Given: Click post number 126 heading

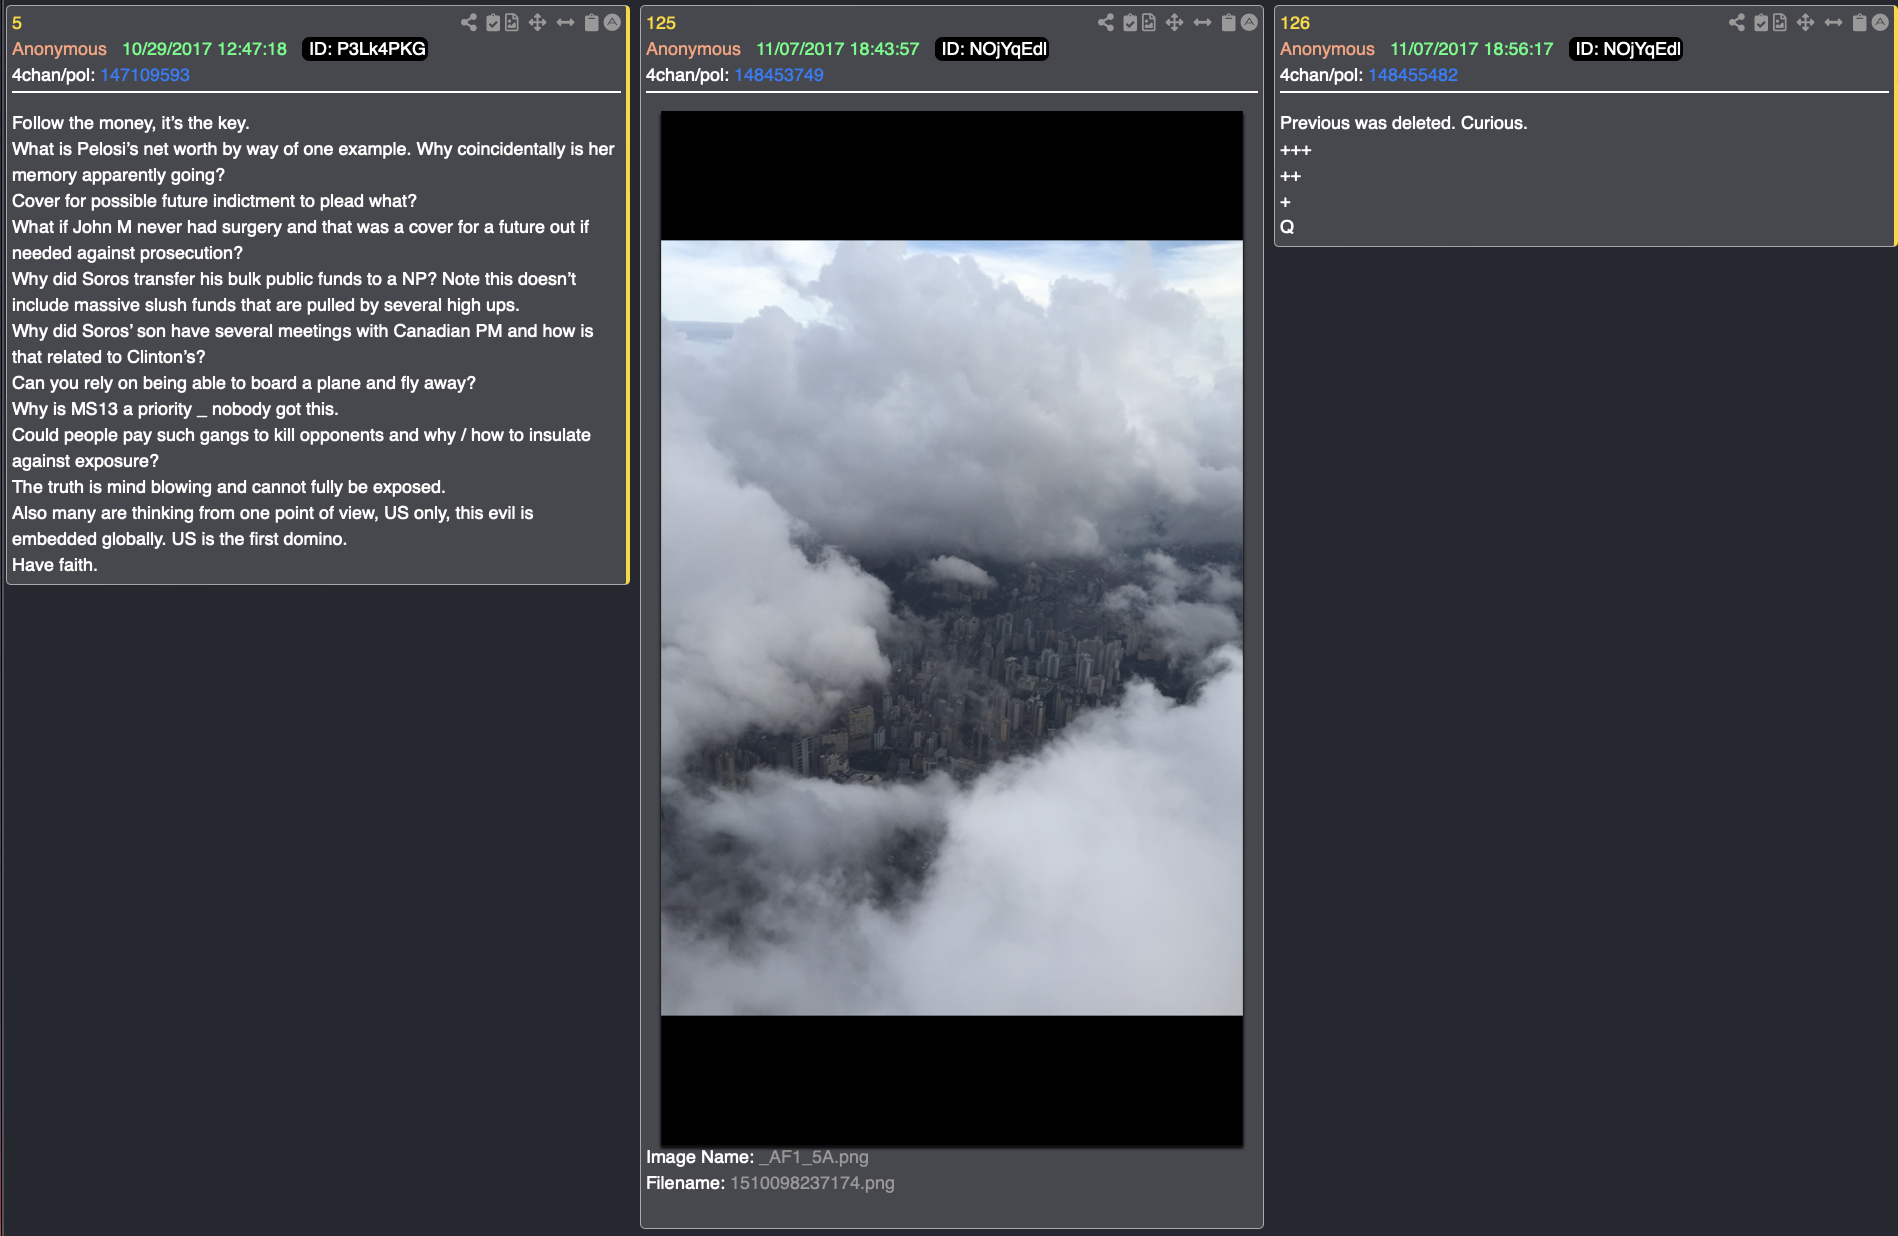Looking at the screenshot, I should coord(1295,23).
